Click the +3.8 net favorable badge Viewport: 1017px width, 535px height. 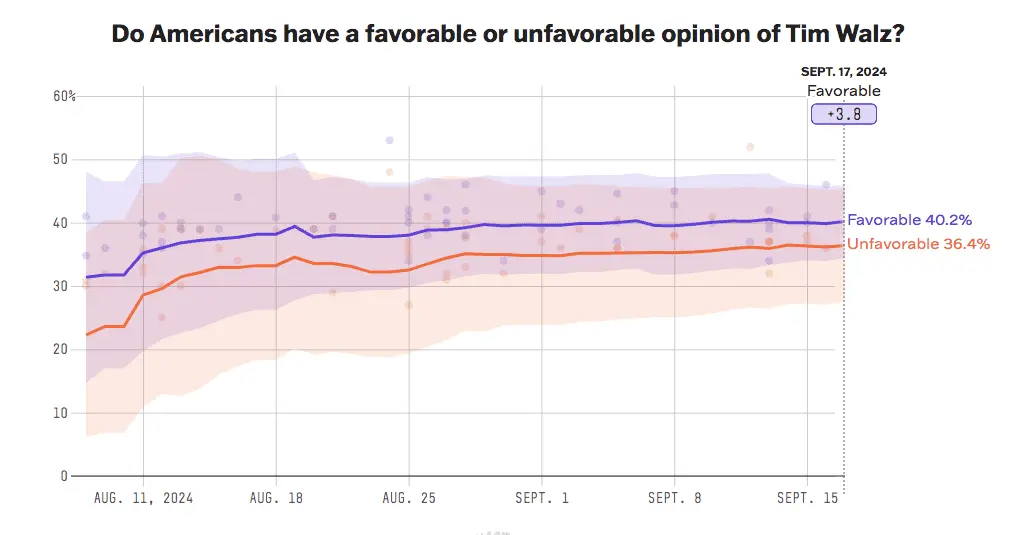(x=844, y=114)
